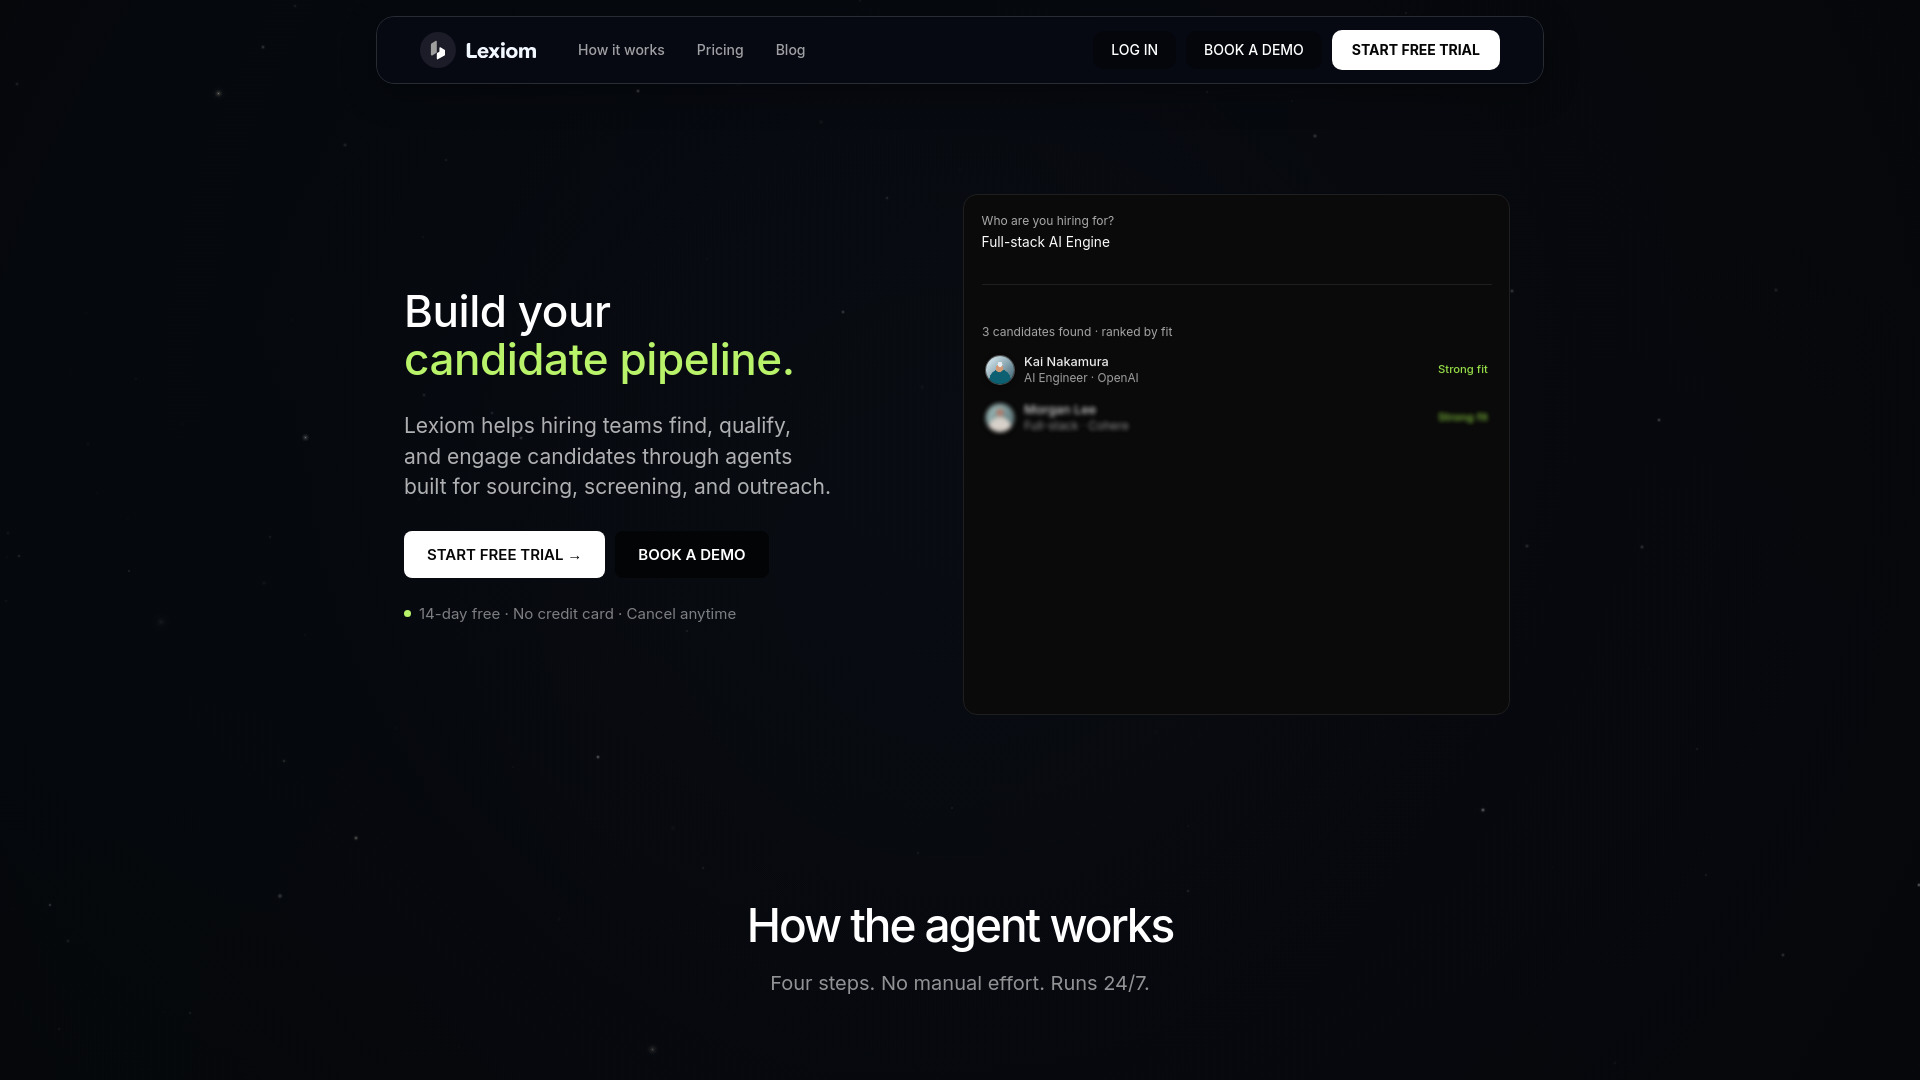Click the 'AI Engineer · OpenAI' subtitle
This screenshot has height=1080, width=1920.
1081,378
